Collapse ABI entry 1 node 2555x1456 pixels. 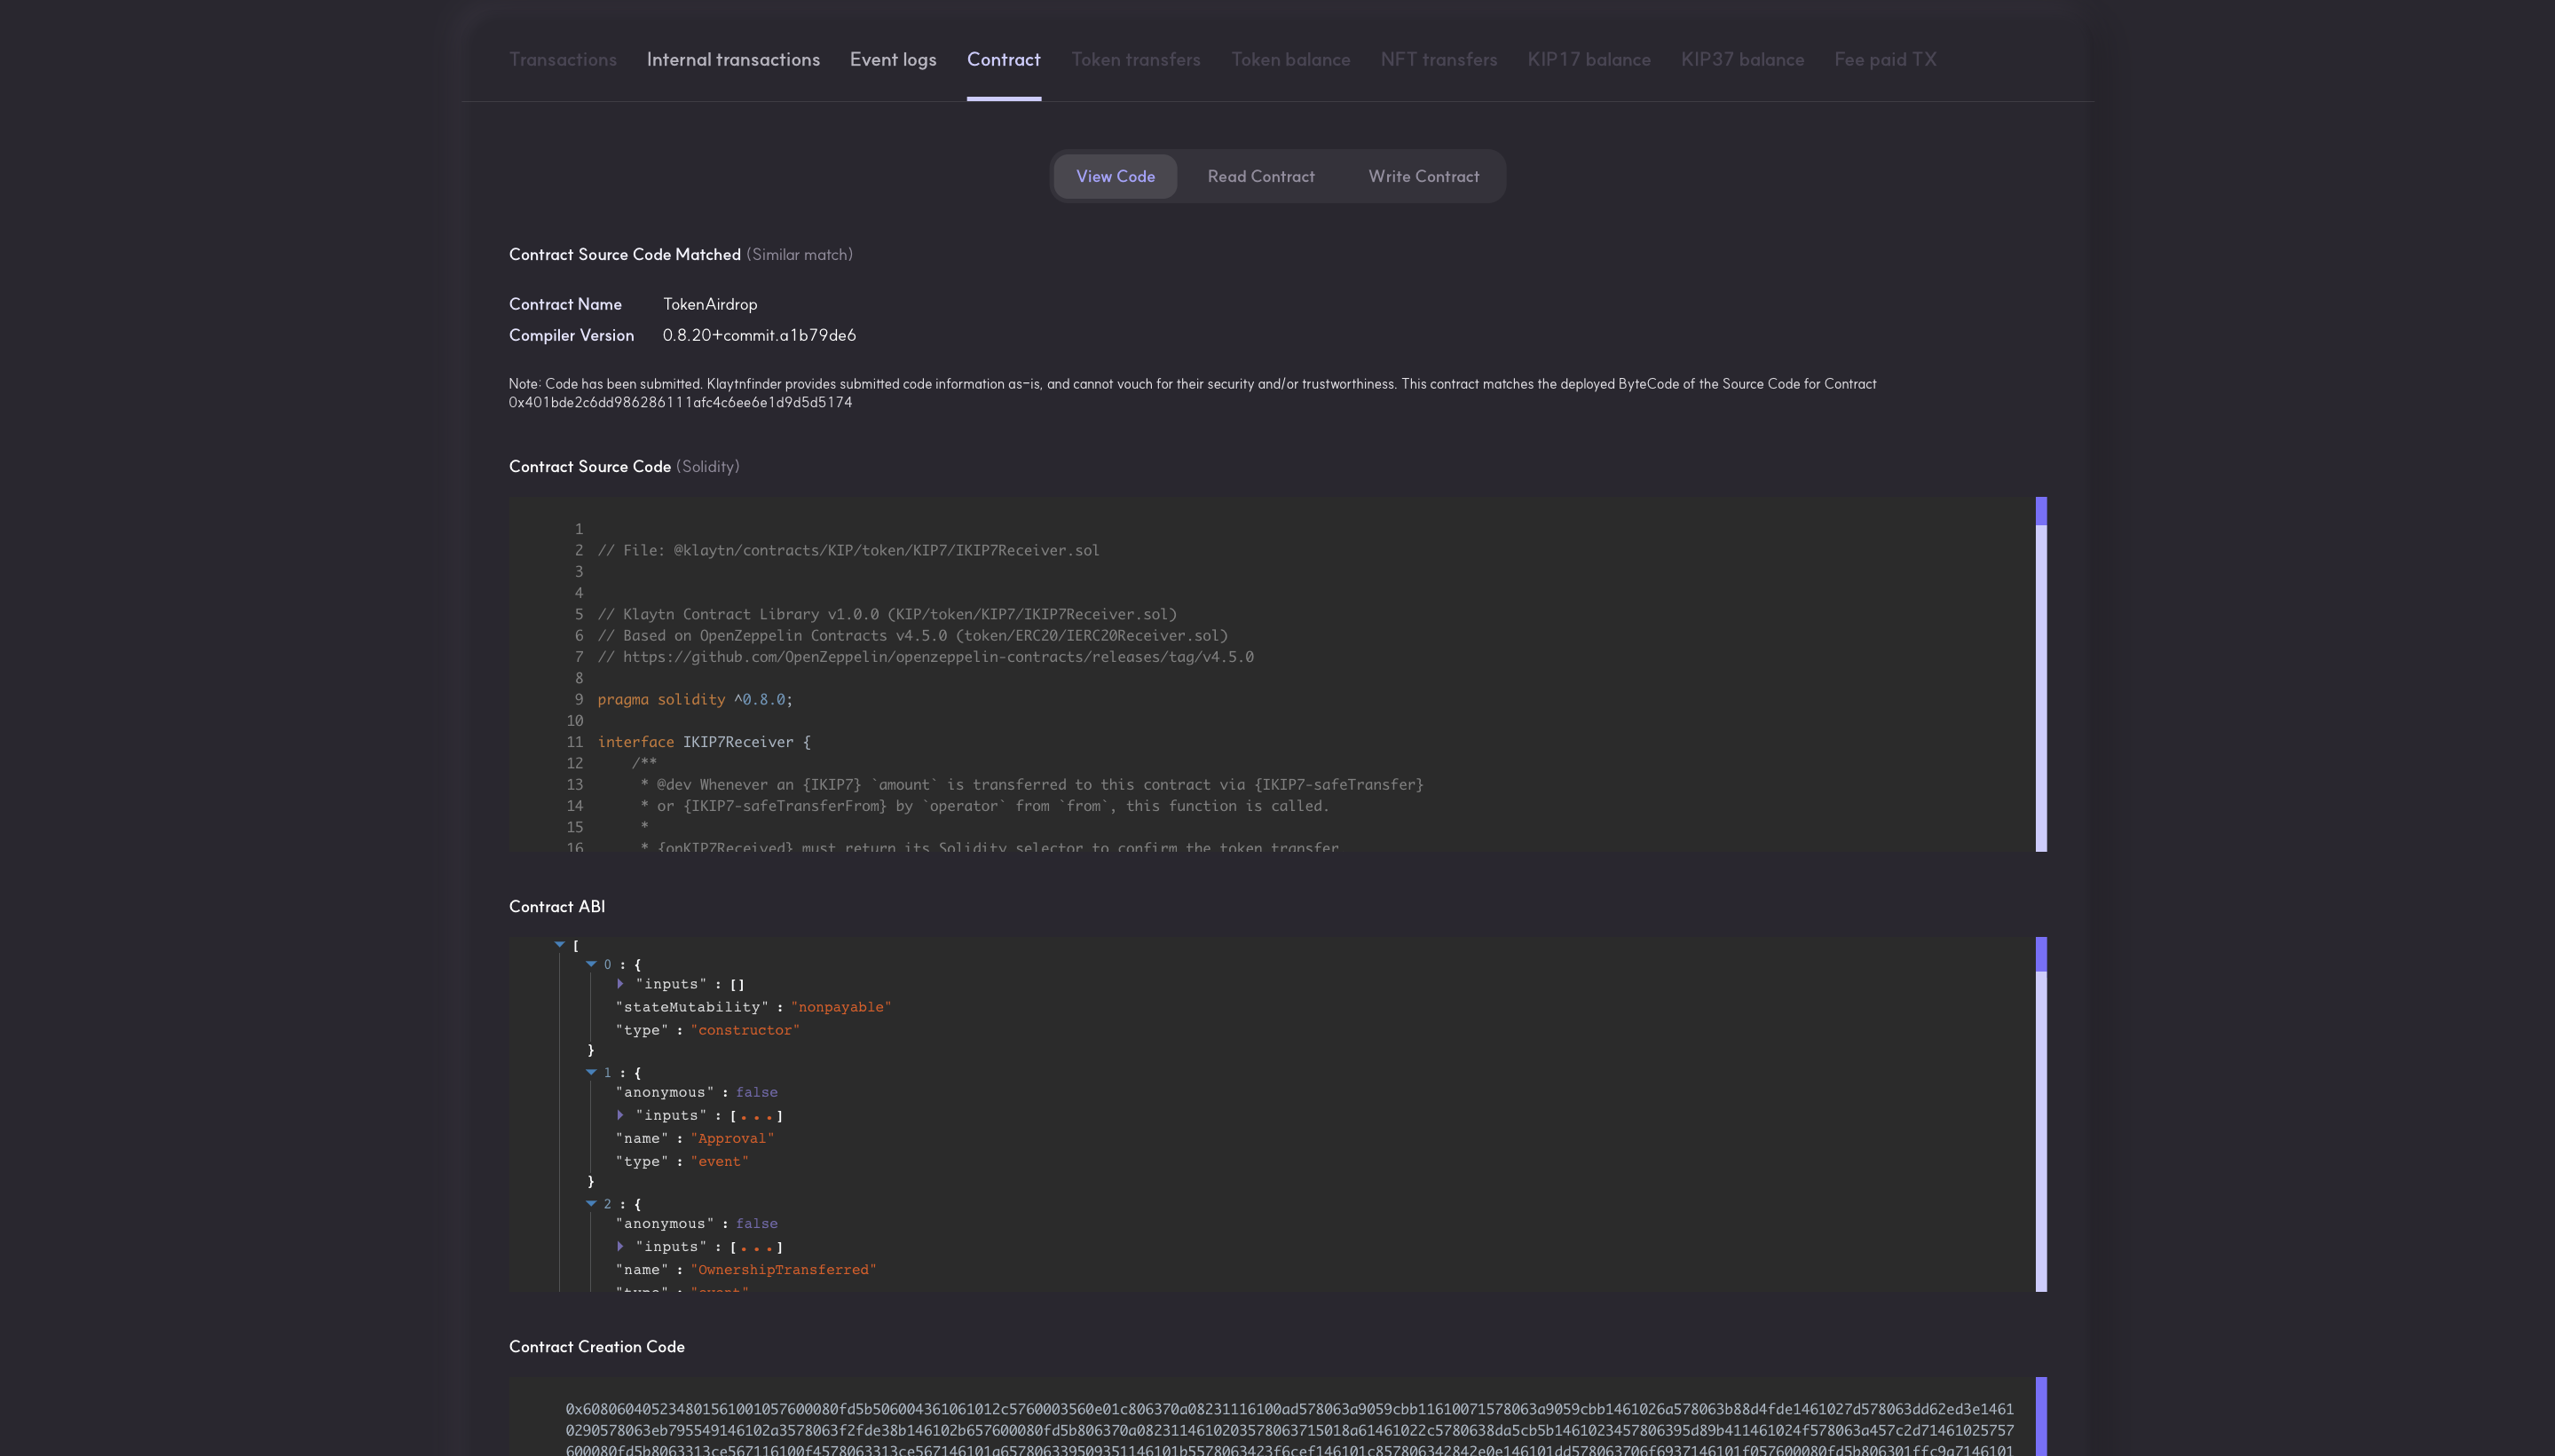coord(591,1072)
